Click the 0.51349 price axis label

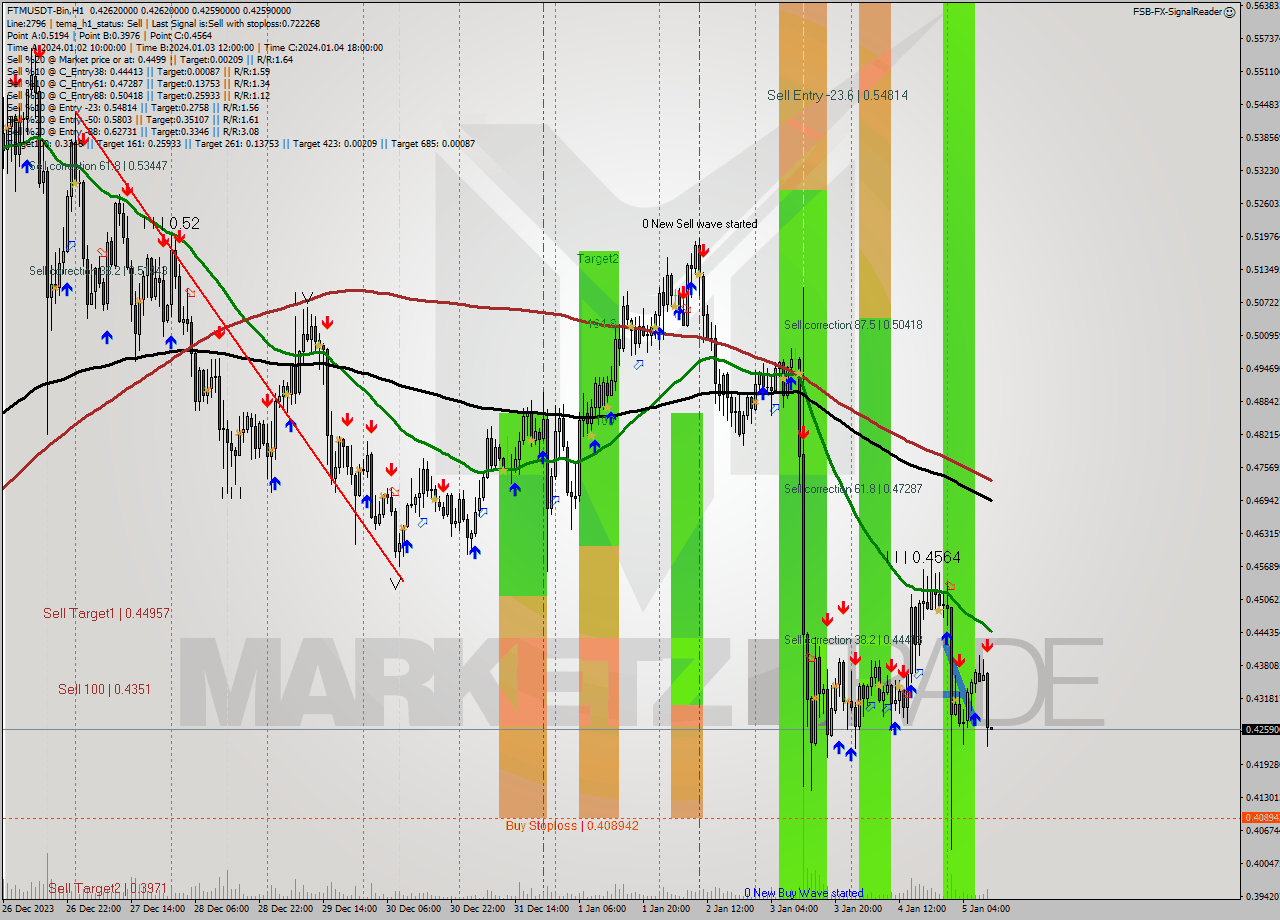1261,269
